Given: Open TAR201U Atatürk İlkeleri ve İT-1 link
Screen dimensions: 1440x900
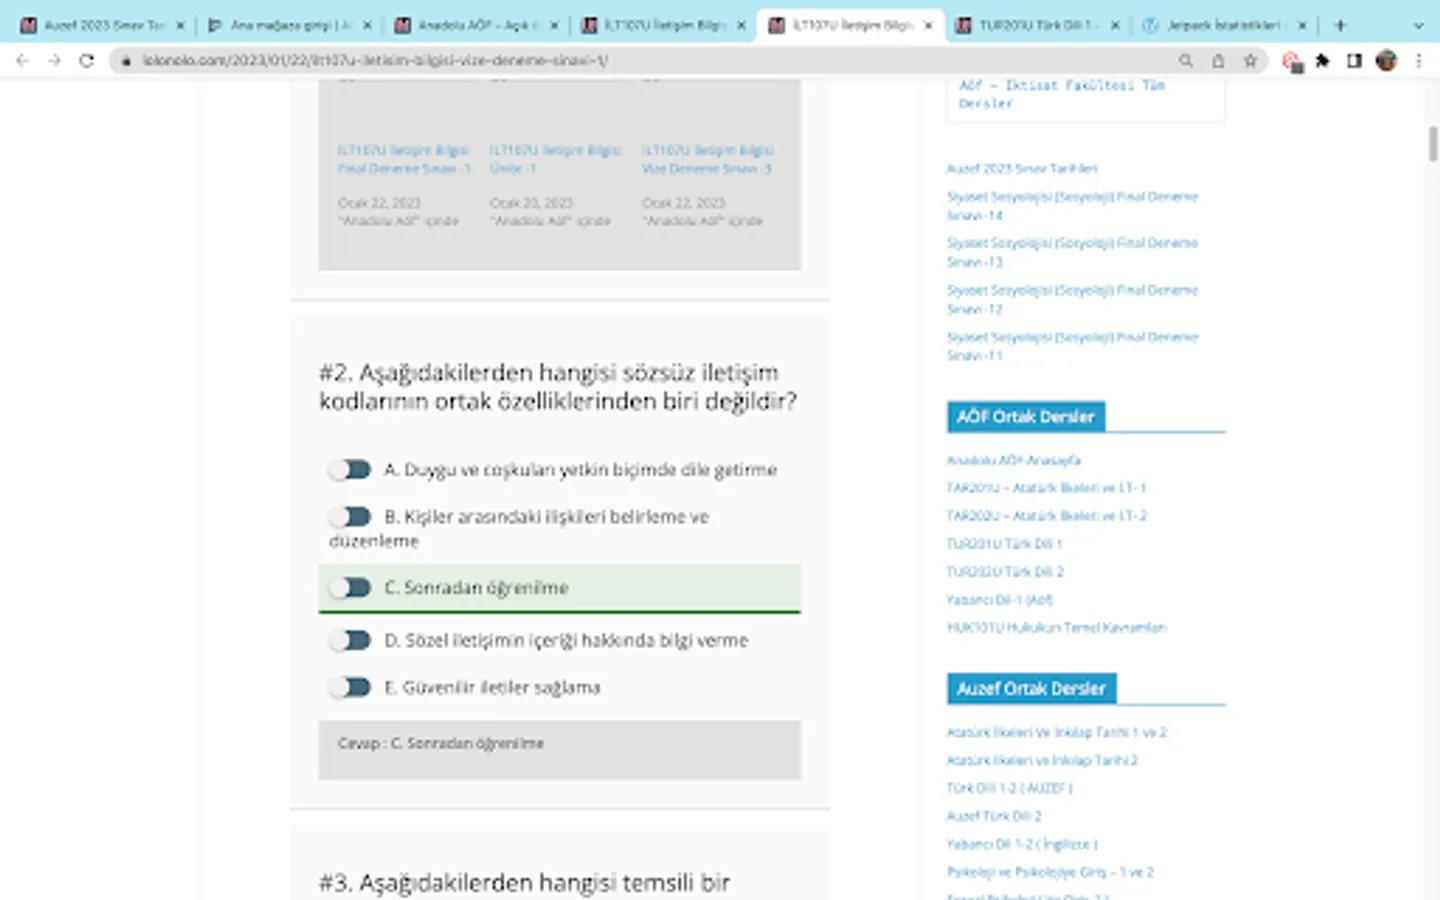Looking at the screenshot, I should click(x=1046, y=488).
